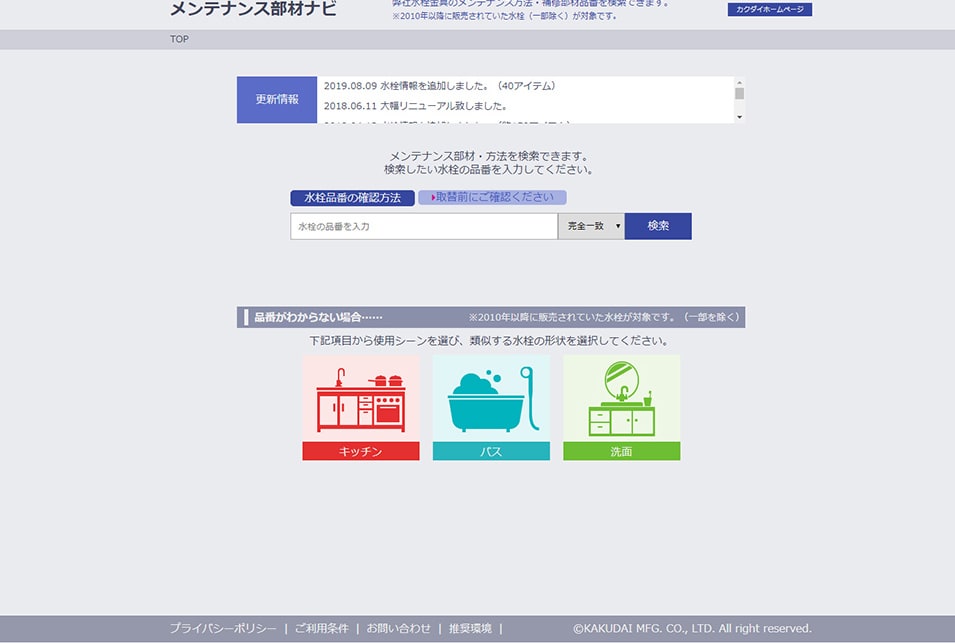Image resolution: width=955 pixels, height=643 pixels.
Task: Grab the news list scrollbar thumb
Action: [740, 94]
